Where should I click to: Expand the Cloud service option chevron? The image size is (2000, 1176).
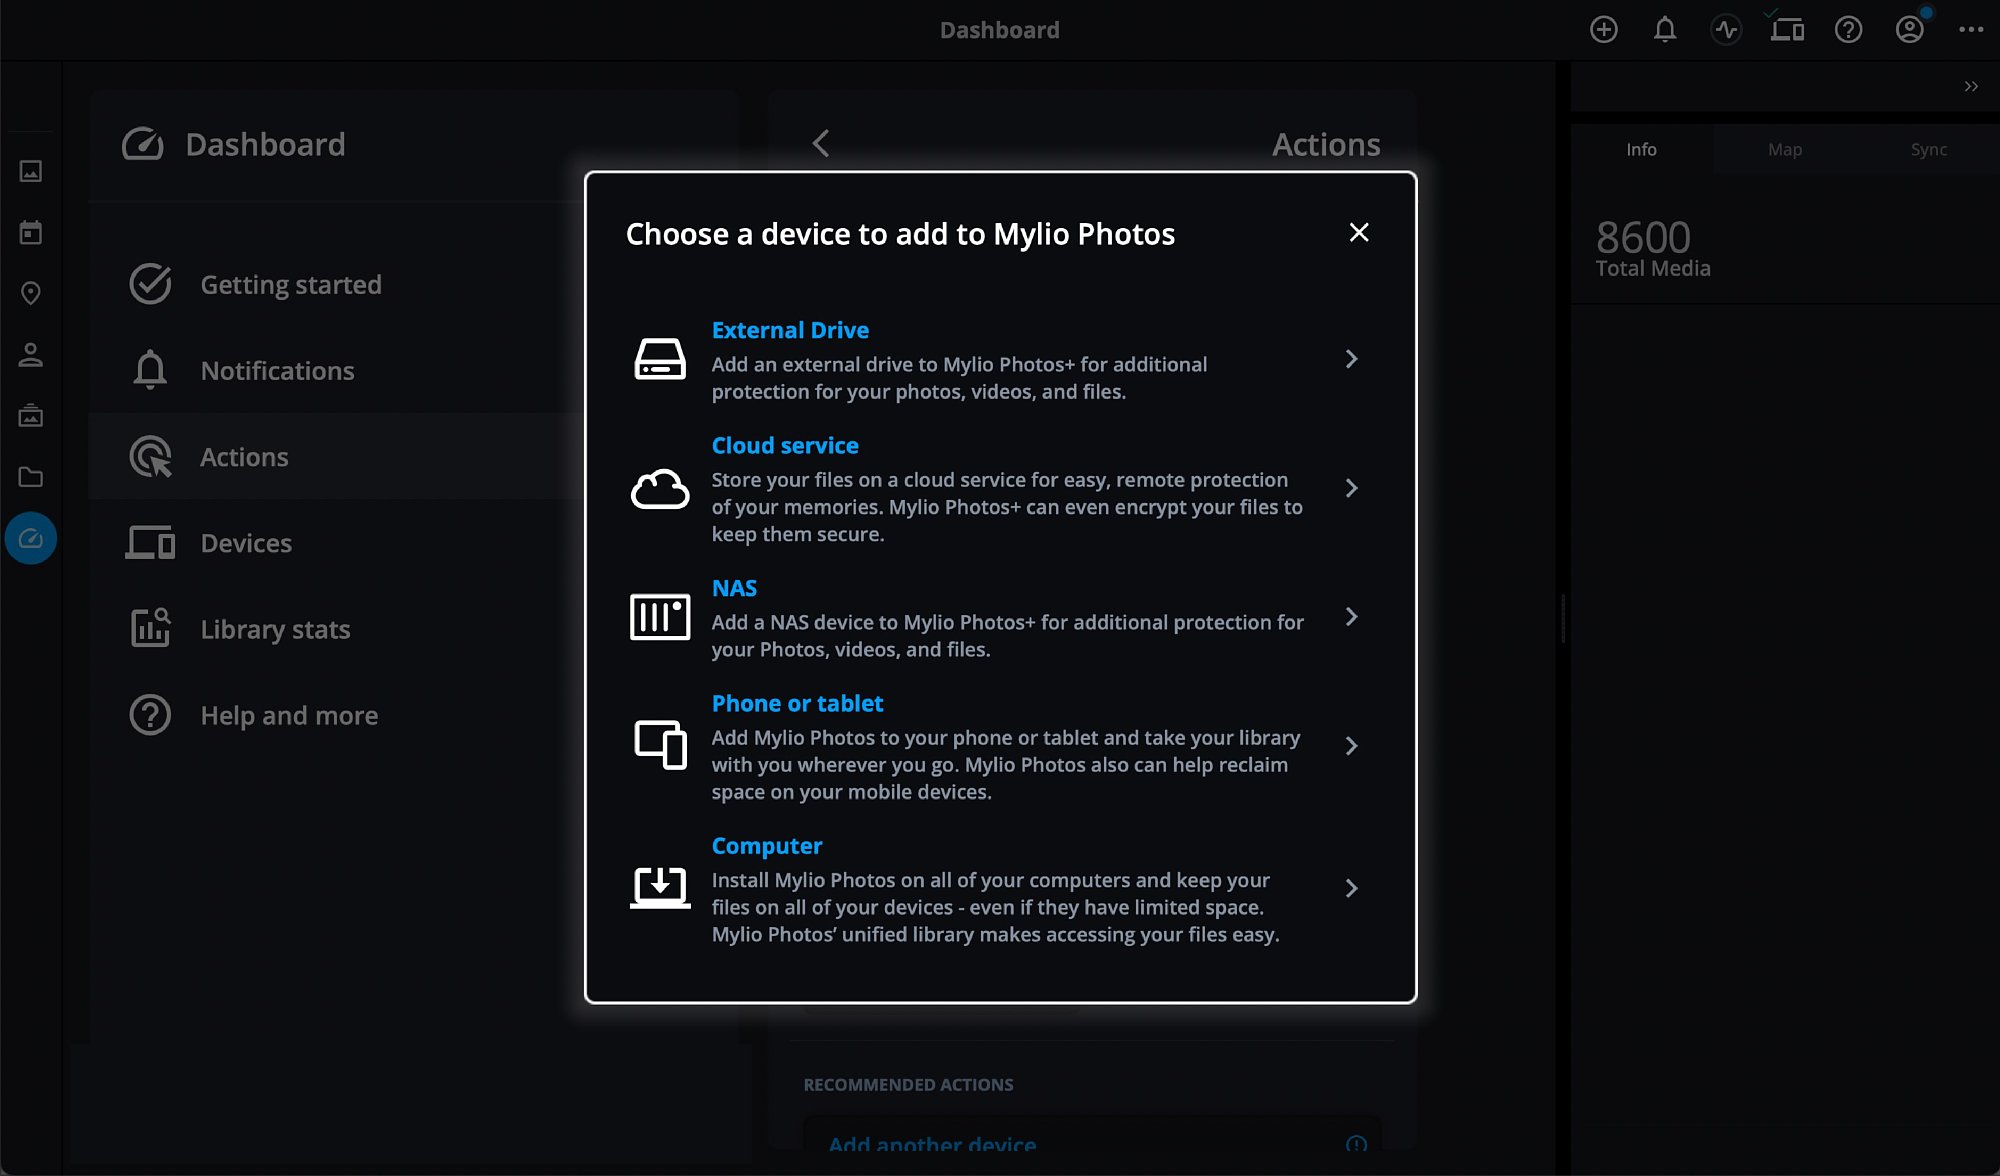[1351, 488]
